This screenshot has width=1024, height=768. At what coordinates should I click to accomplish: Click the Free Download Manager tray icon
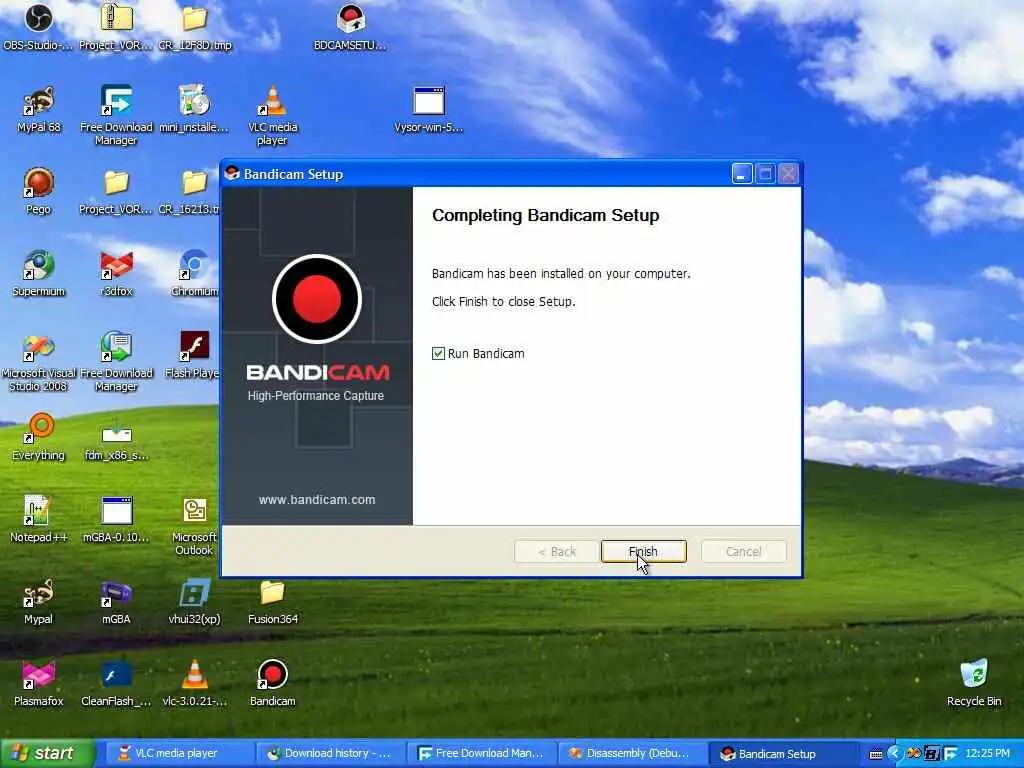coord(951,754)
